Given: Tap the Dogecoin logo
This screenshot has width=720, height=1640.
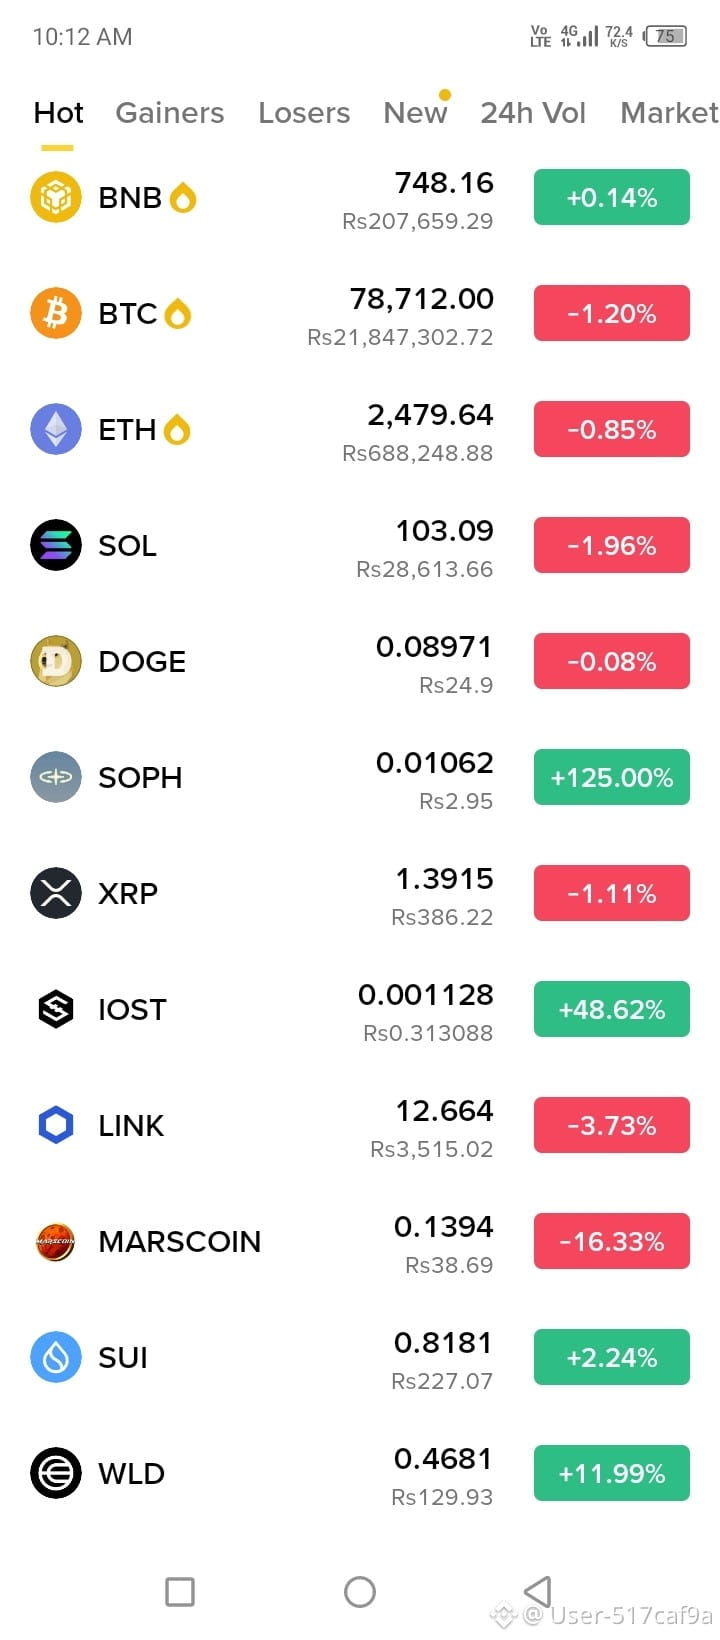Looking at the screenshot, I should [56, 661].
